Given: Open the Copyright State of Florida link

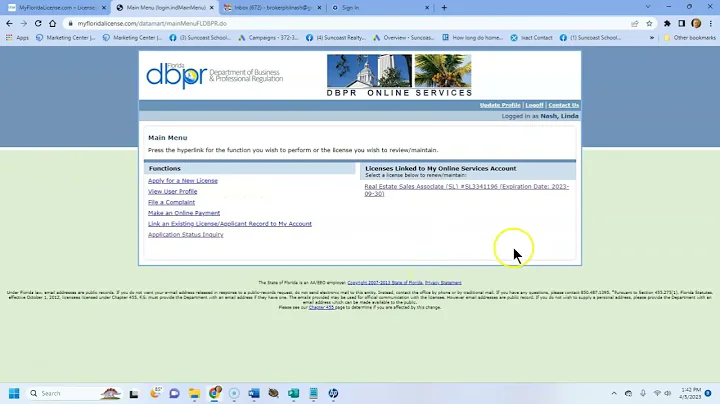Looking at the screenshot, I should 385,283.
